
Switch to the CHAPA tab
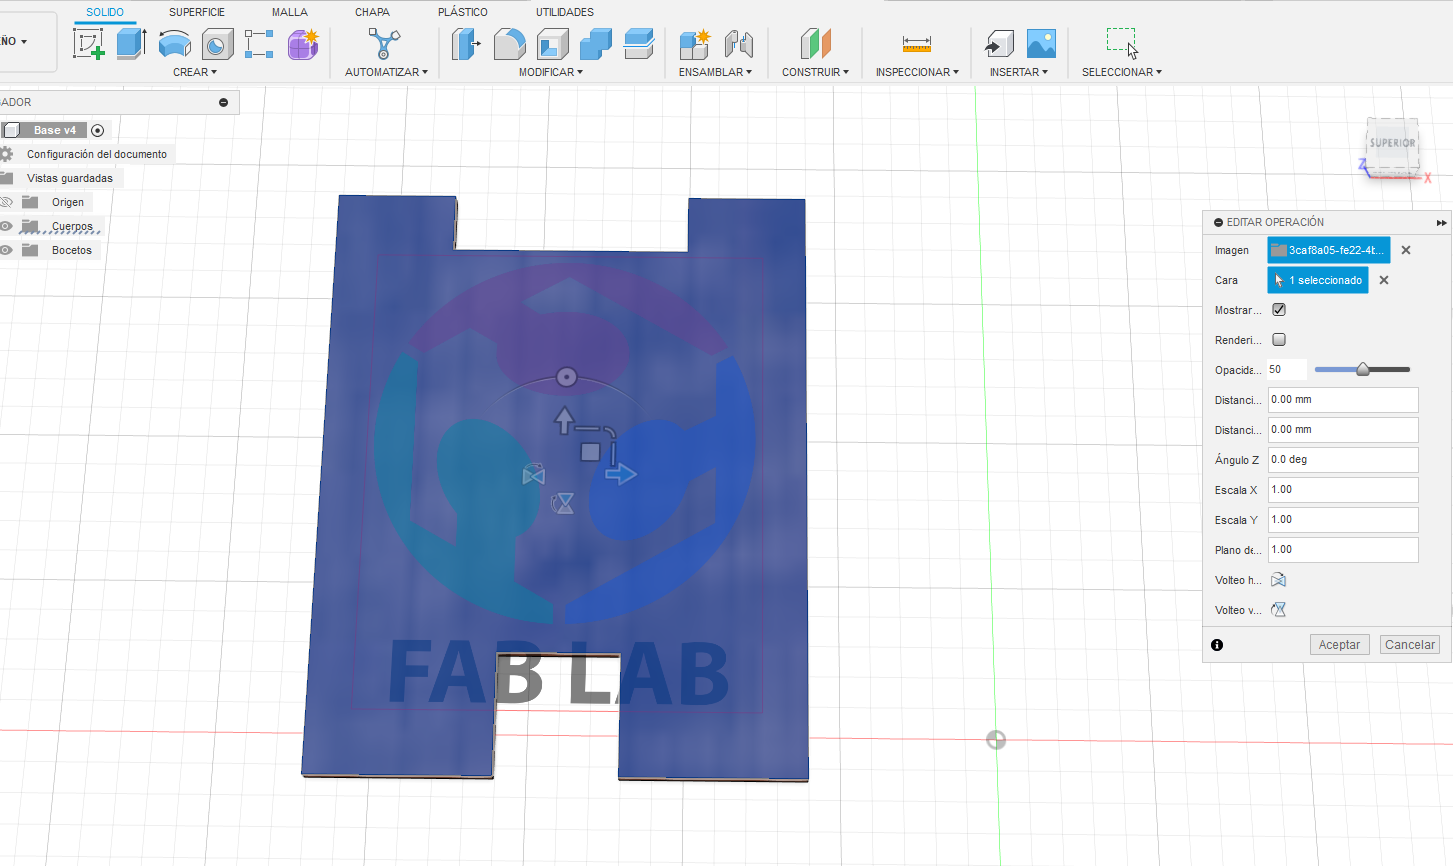coord(373,12)
